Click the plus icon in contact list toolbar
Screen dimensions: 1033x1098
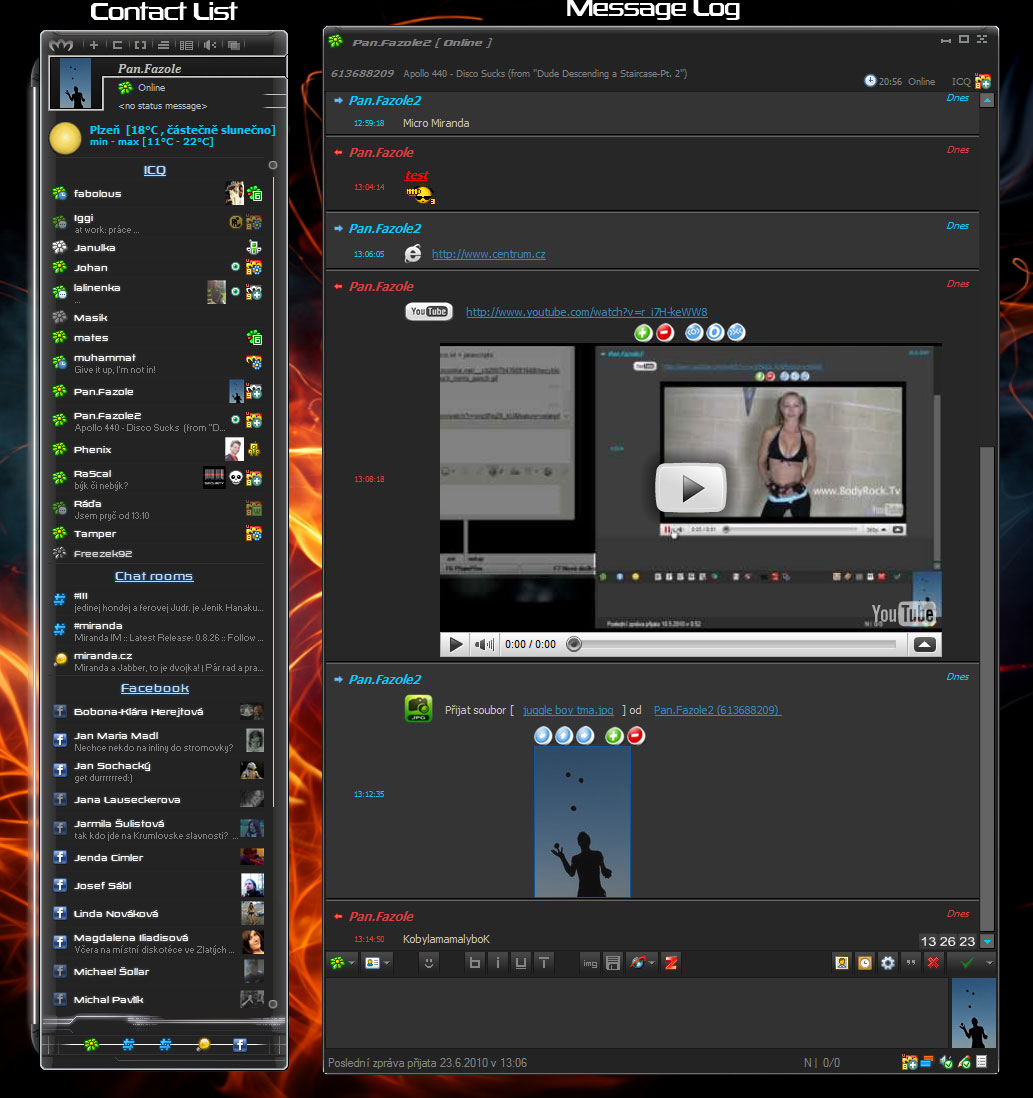(x=94, y=45)
